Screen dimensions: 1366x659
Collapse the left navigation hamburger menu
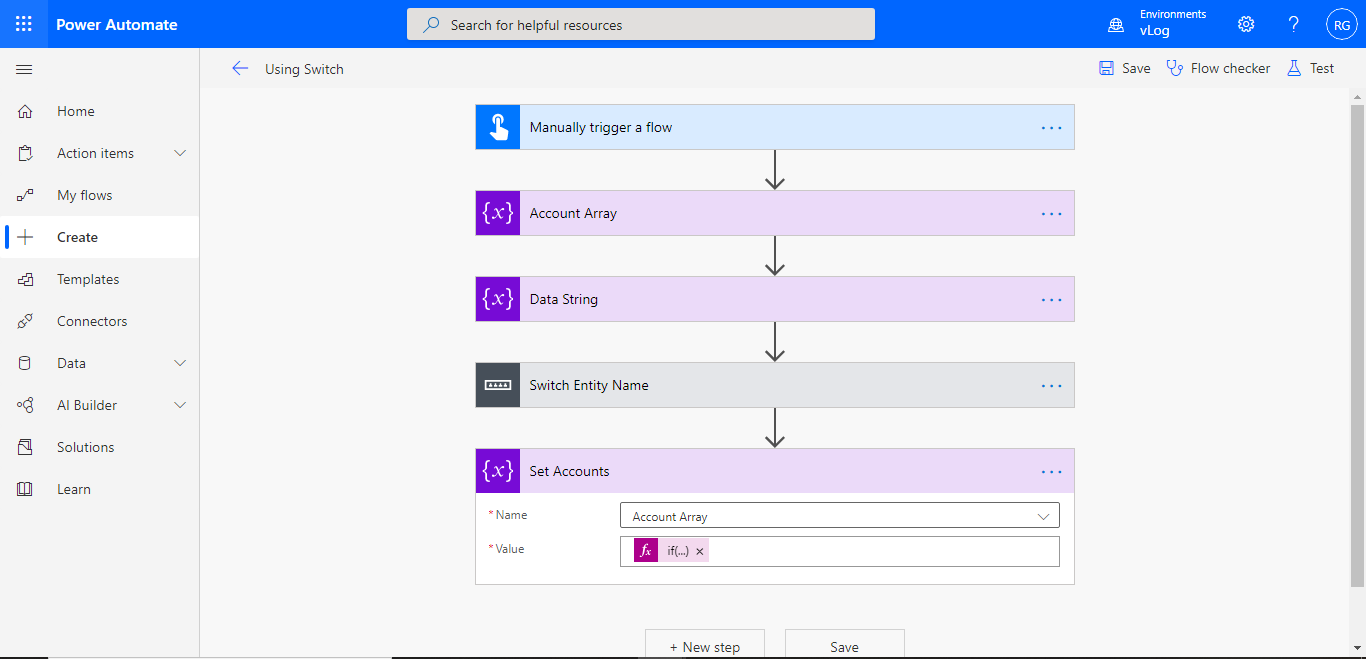25,69
